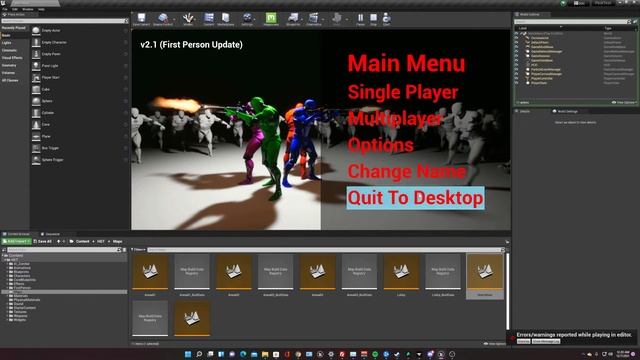Toggle visibility of PlayerController in outliner
Screen dimensions: 640x360
pyautogui.click(x=516, y=78)
